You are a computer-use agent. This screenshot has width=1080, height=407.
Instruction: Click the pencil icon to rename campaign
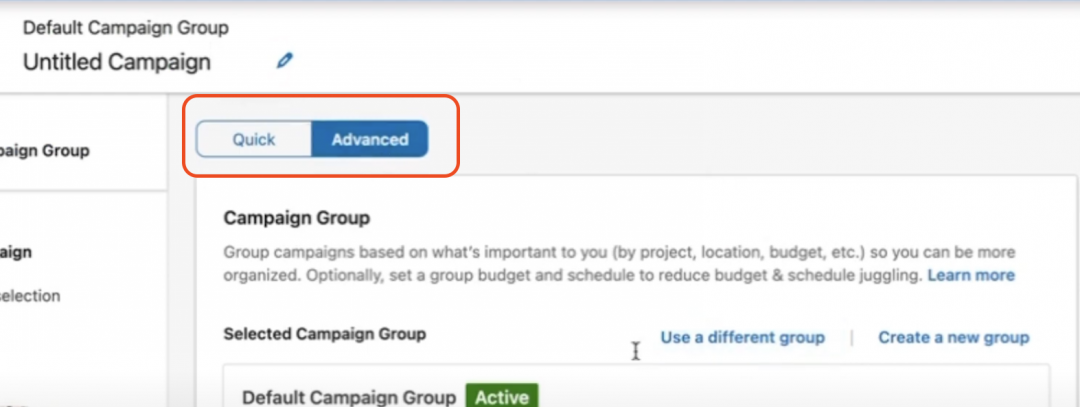pos(284,61)
